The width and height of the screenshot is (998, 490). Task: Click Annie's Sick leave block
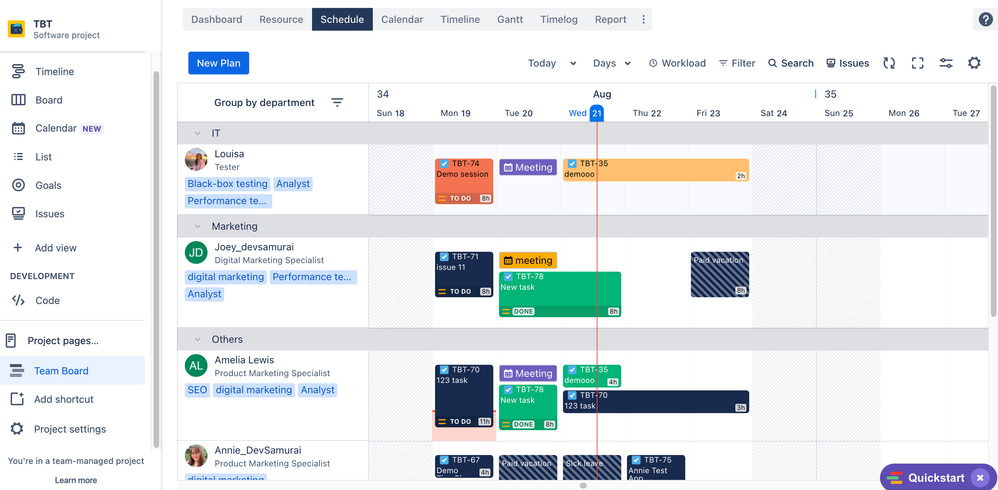tap(592, 468)
